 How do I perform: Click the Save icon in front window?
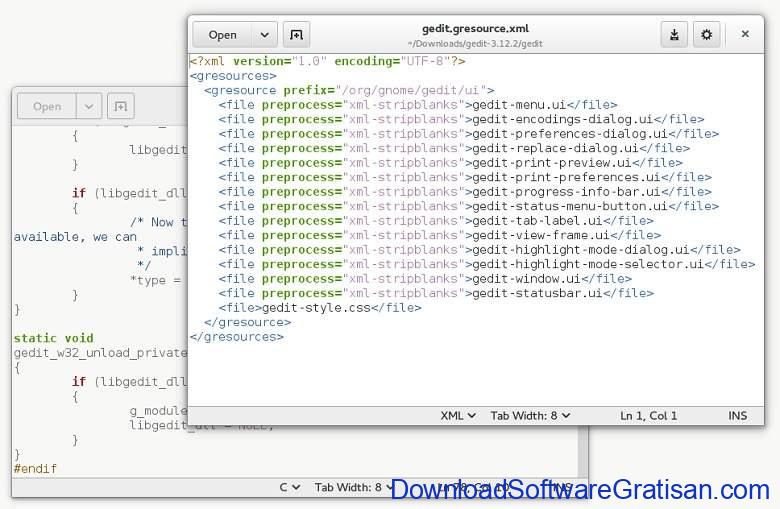(674, 34)
